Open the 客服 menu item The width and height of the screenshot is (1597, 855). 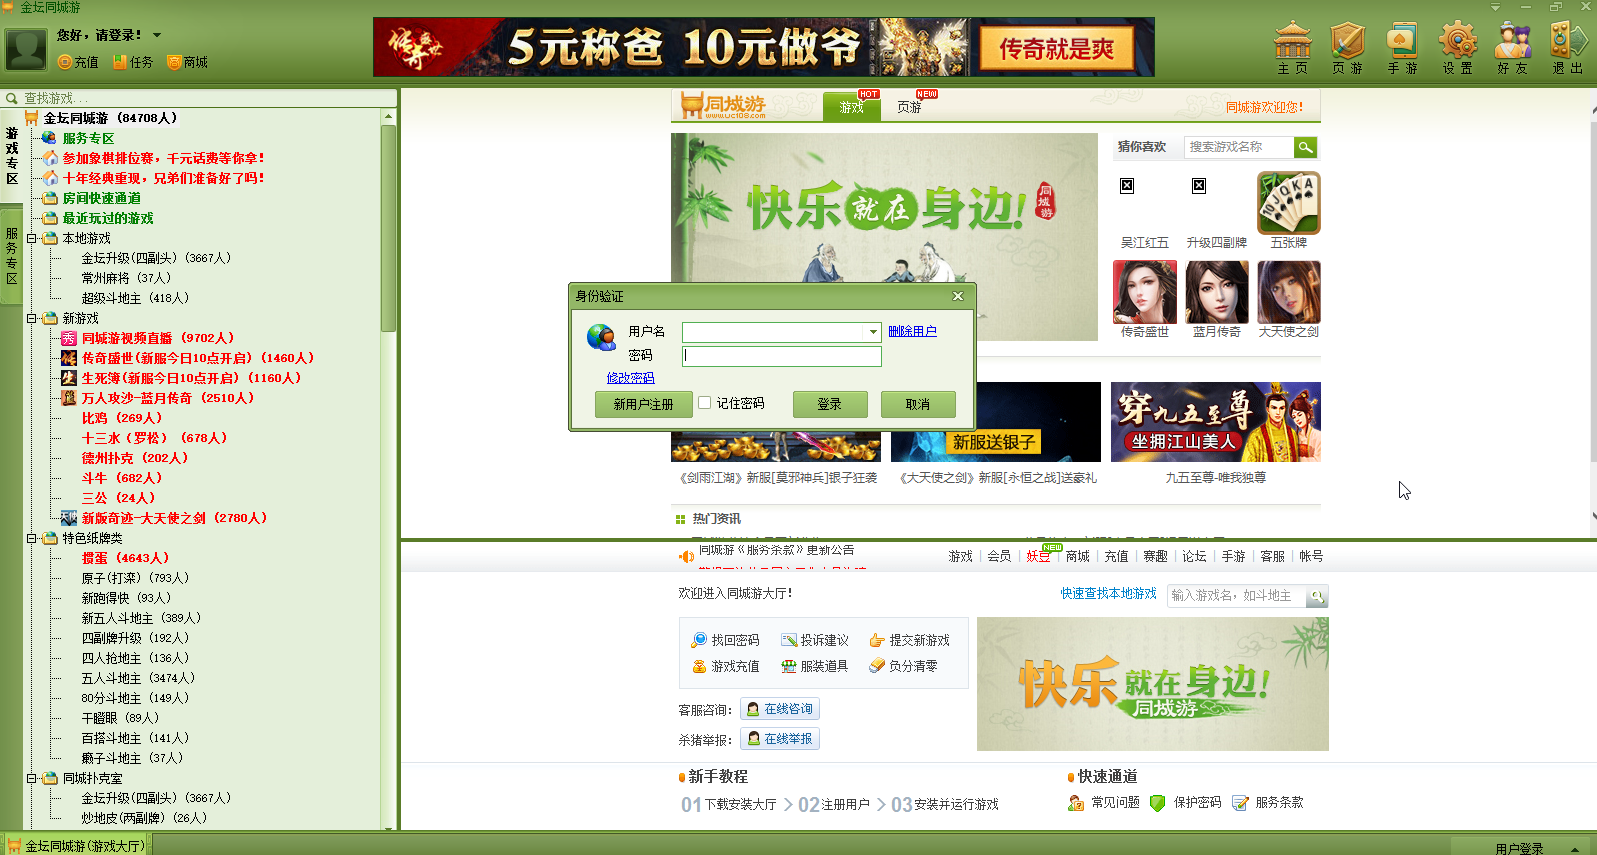[x=1272, y=556]
